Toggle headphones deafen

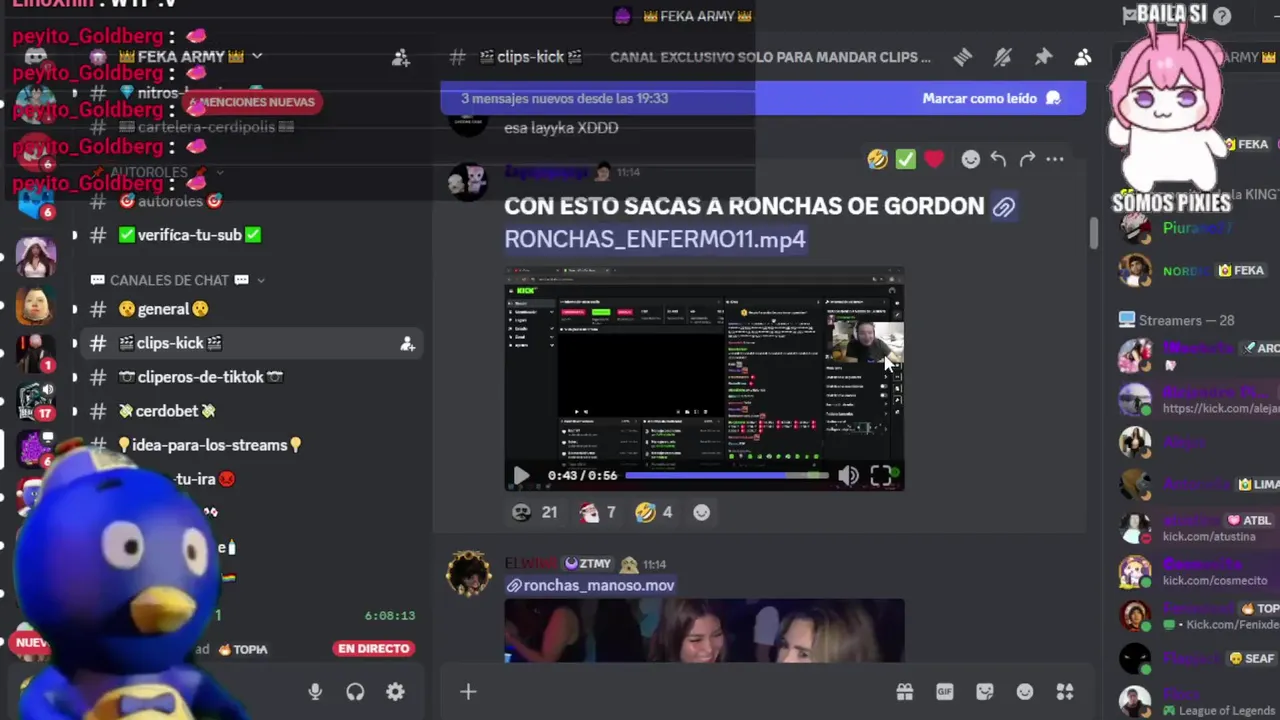click(x=355, y=691)
